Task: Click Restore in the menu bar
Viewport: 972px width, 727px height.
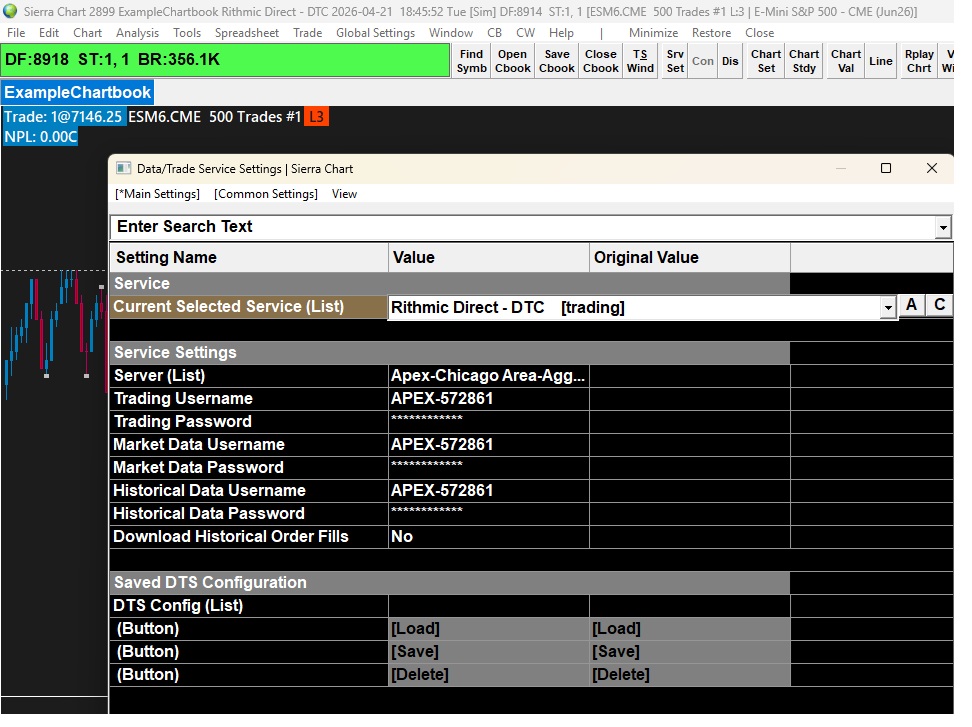Action: pyautogui.click(x=711, y=33)
